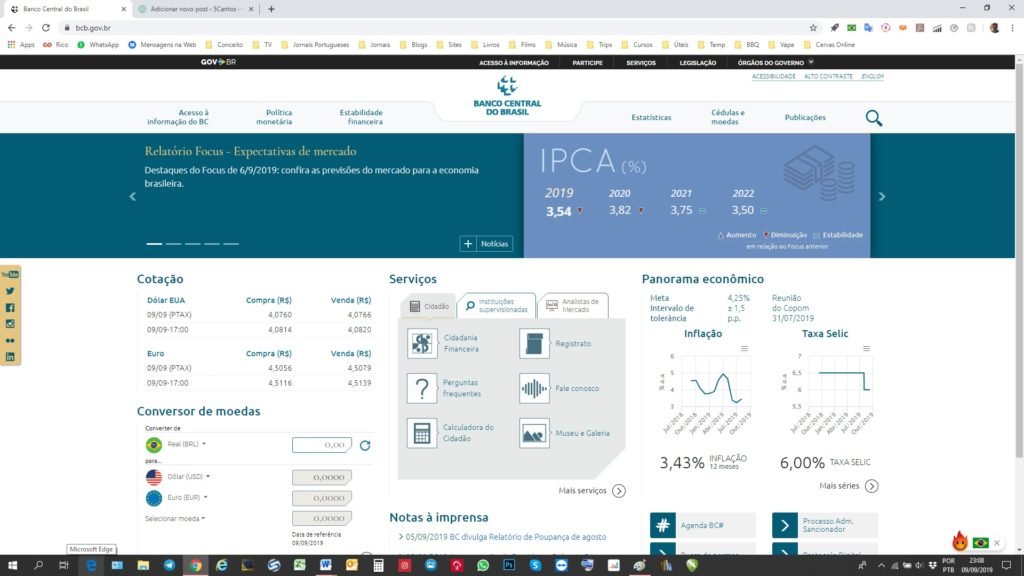Open the Fale conosco sound wave icon

pos(534,389)
